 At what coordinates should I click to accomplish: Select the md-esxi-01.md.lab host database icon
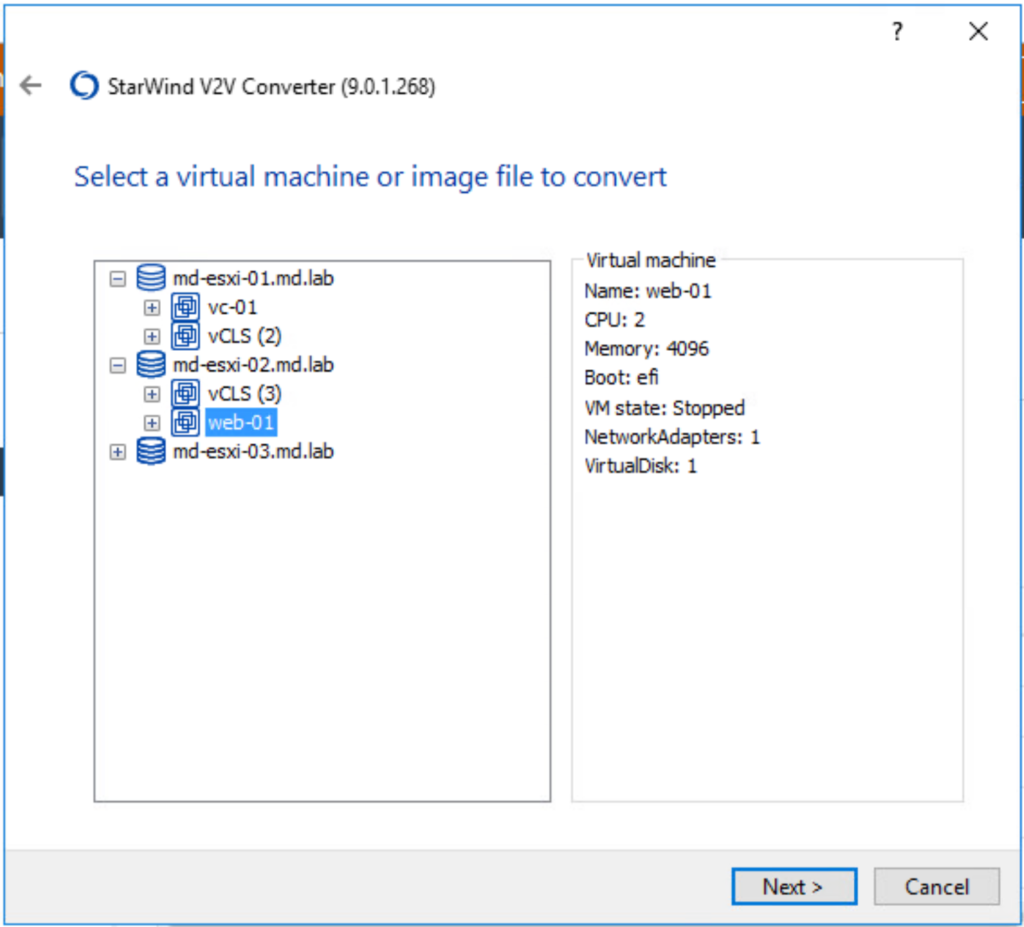tap(151, 278)
